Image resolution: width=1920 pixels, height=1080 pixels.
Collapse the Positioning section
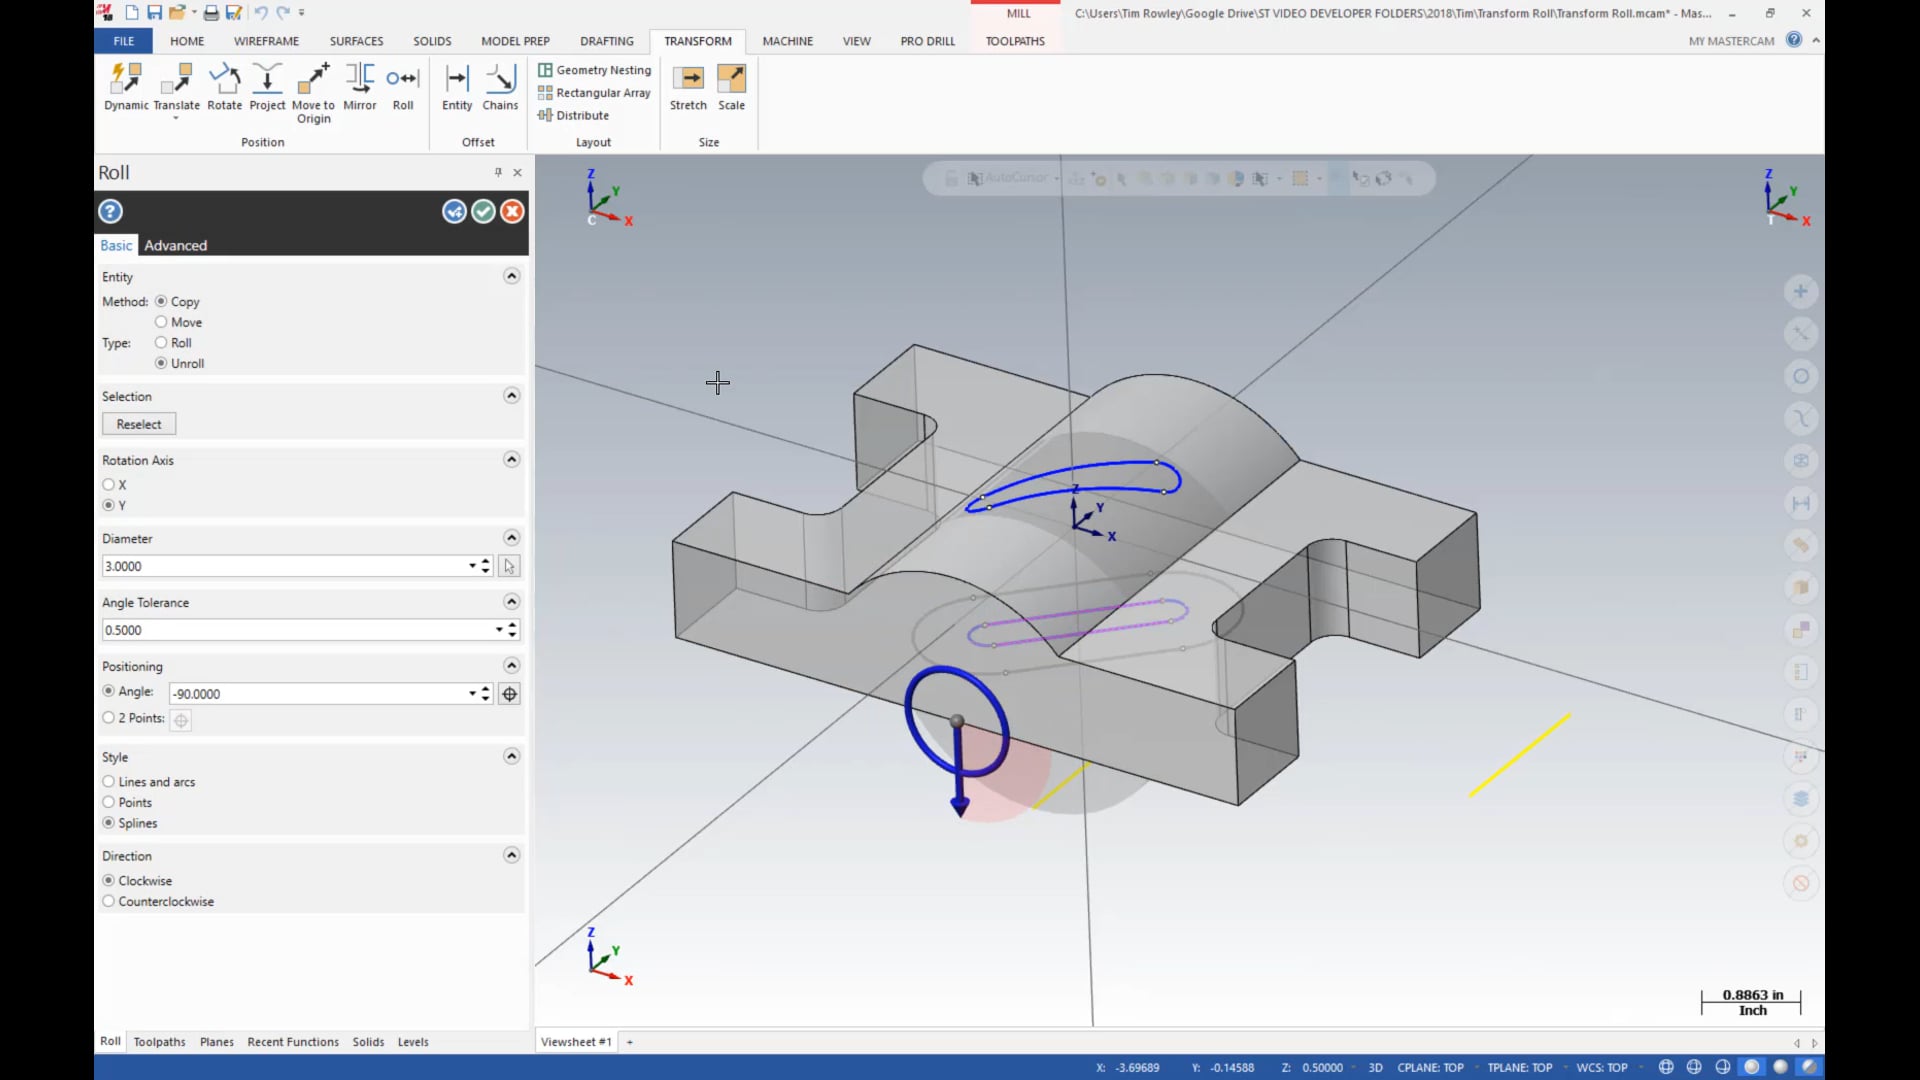511,666
